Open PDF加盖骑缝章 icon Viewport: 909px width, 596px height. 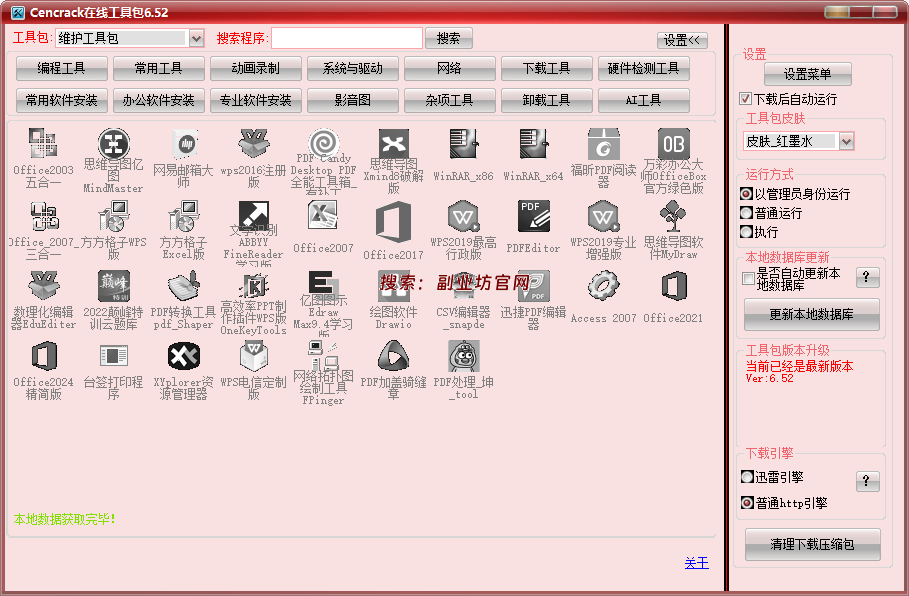click(x=394, y=356)
